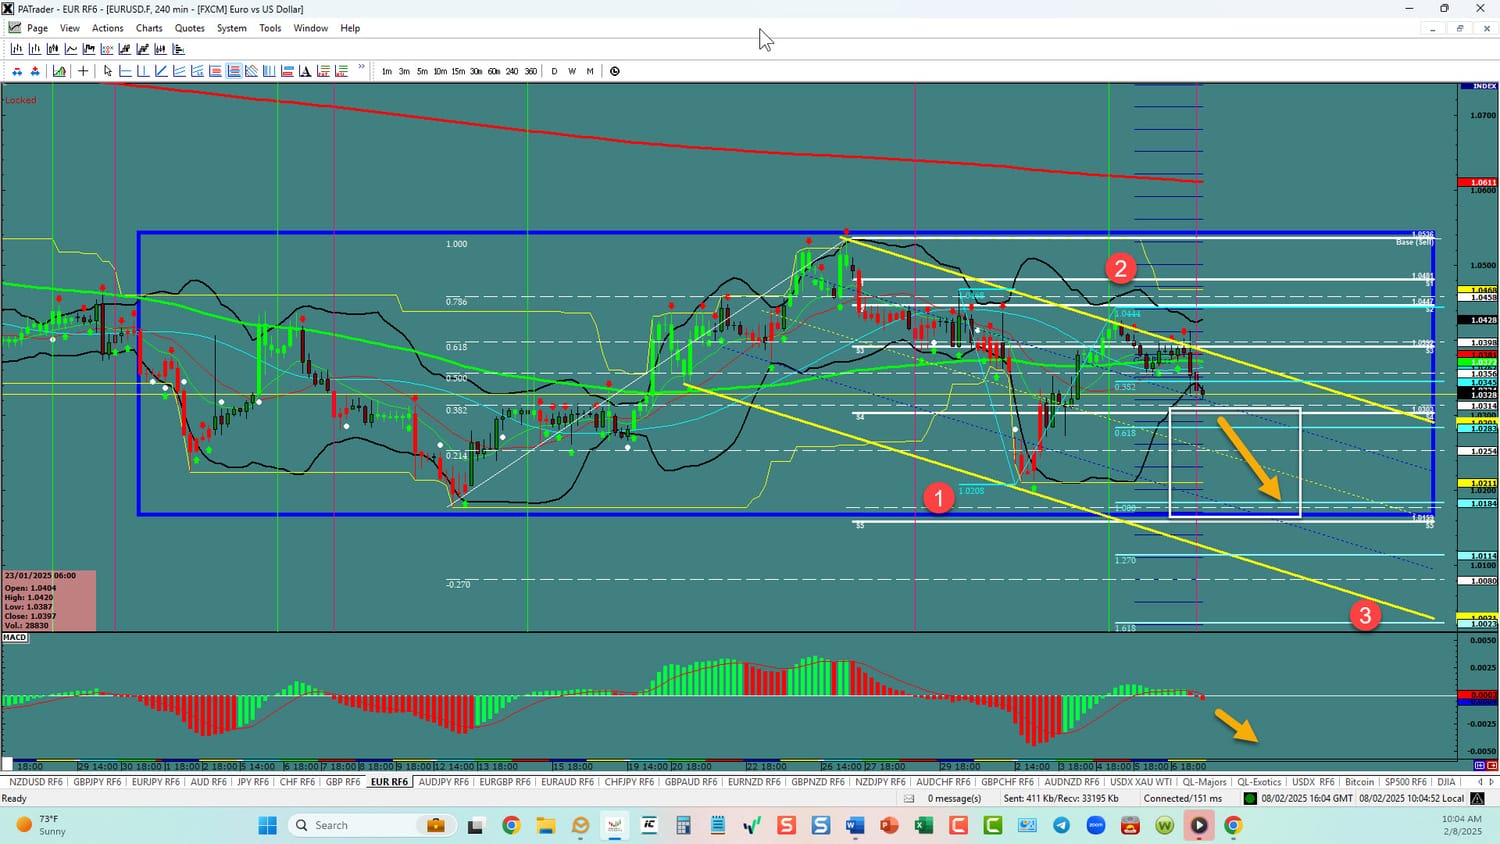Open Excel from the taskbar
The width and height of the screenshot is (1500, 844).
(x=923, y=825)
